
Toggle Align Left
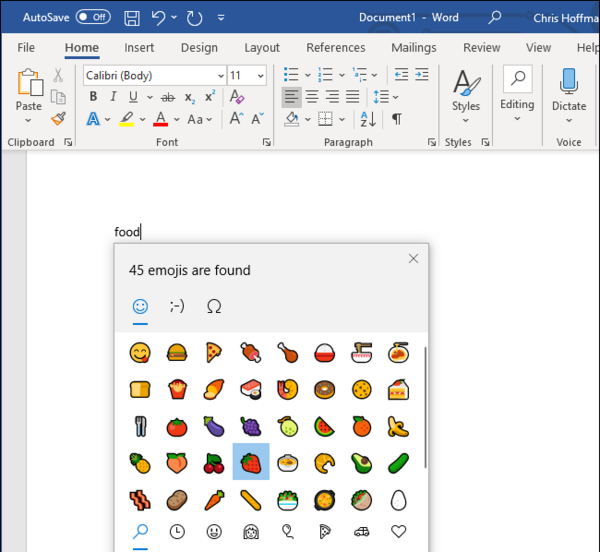291,97
